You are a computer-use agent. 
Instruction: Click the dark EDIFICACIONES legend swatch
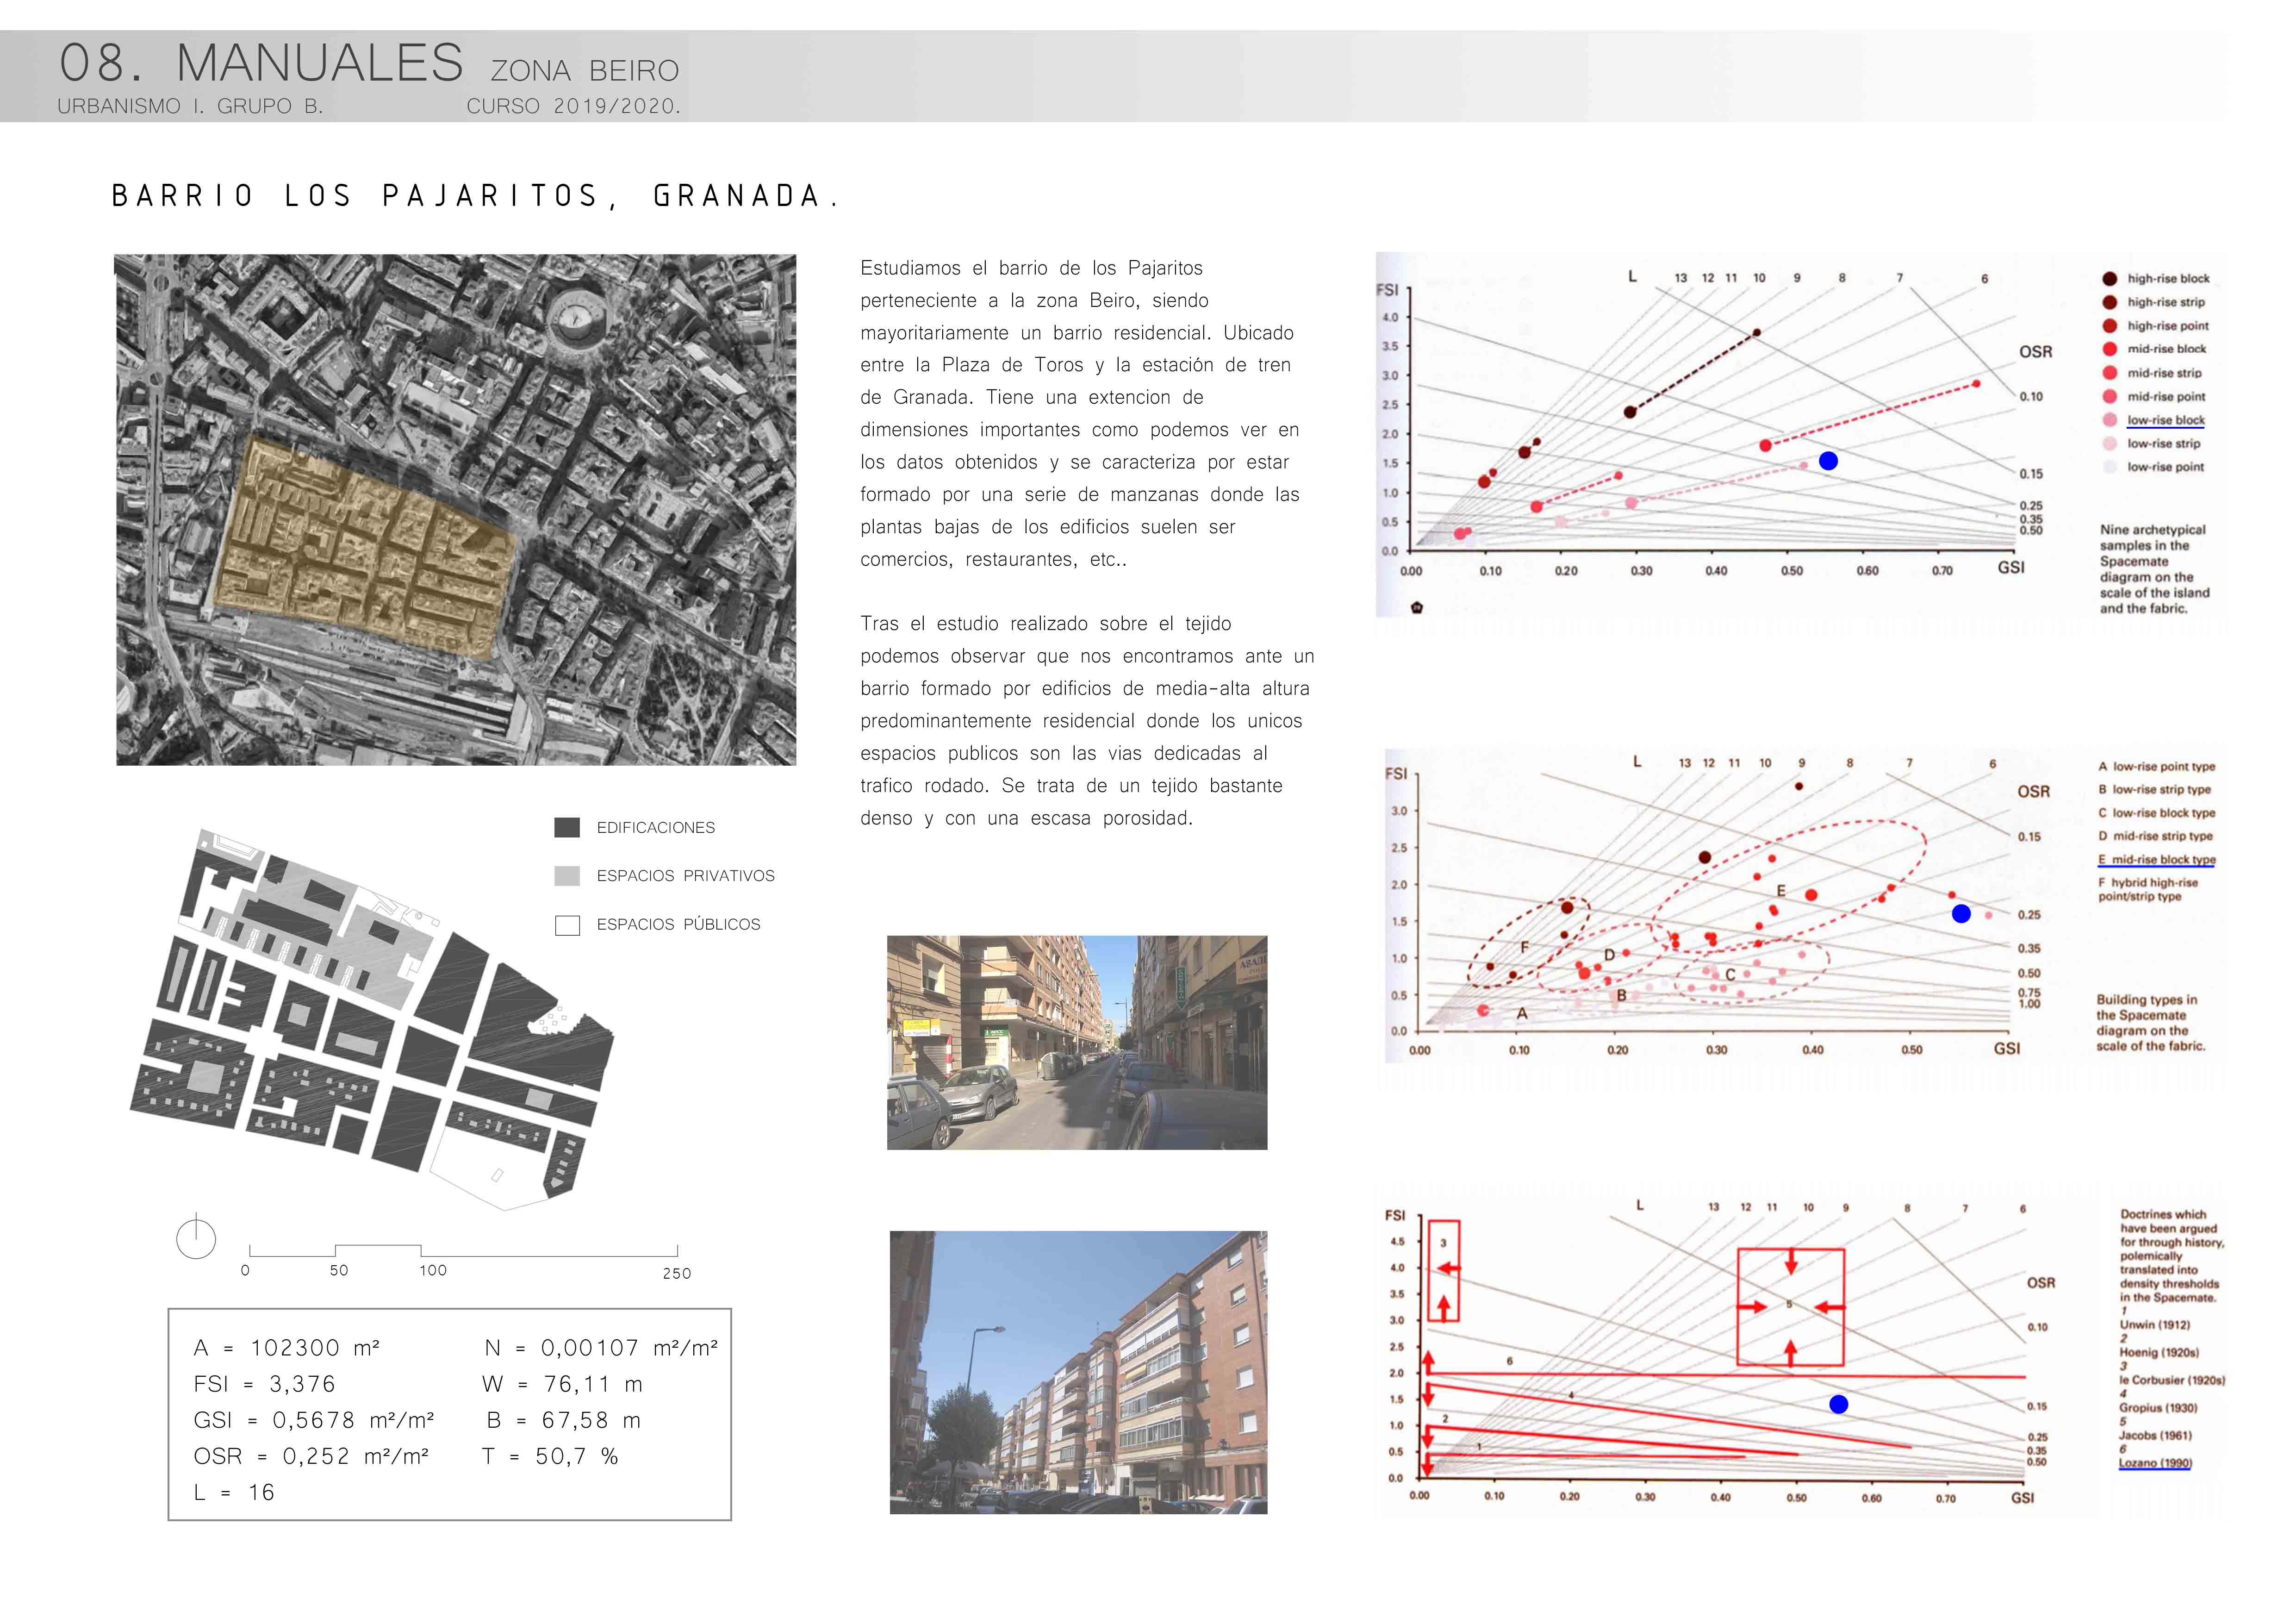pyautogui.click(x=567, y=827)
